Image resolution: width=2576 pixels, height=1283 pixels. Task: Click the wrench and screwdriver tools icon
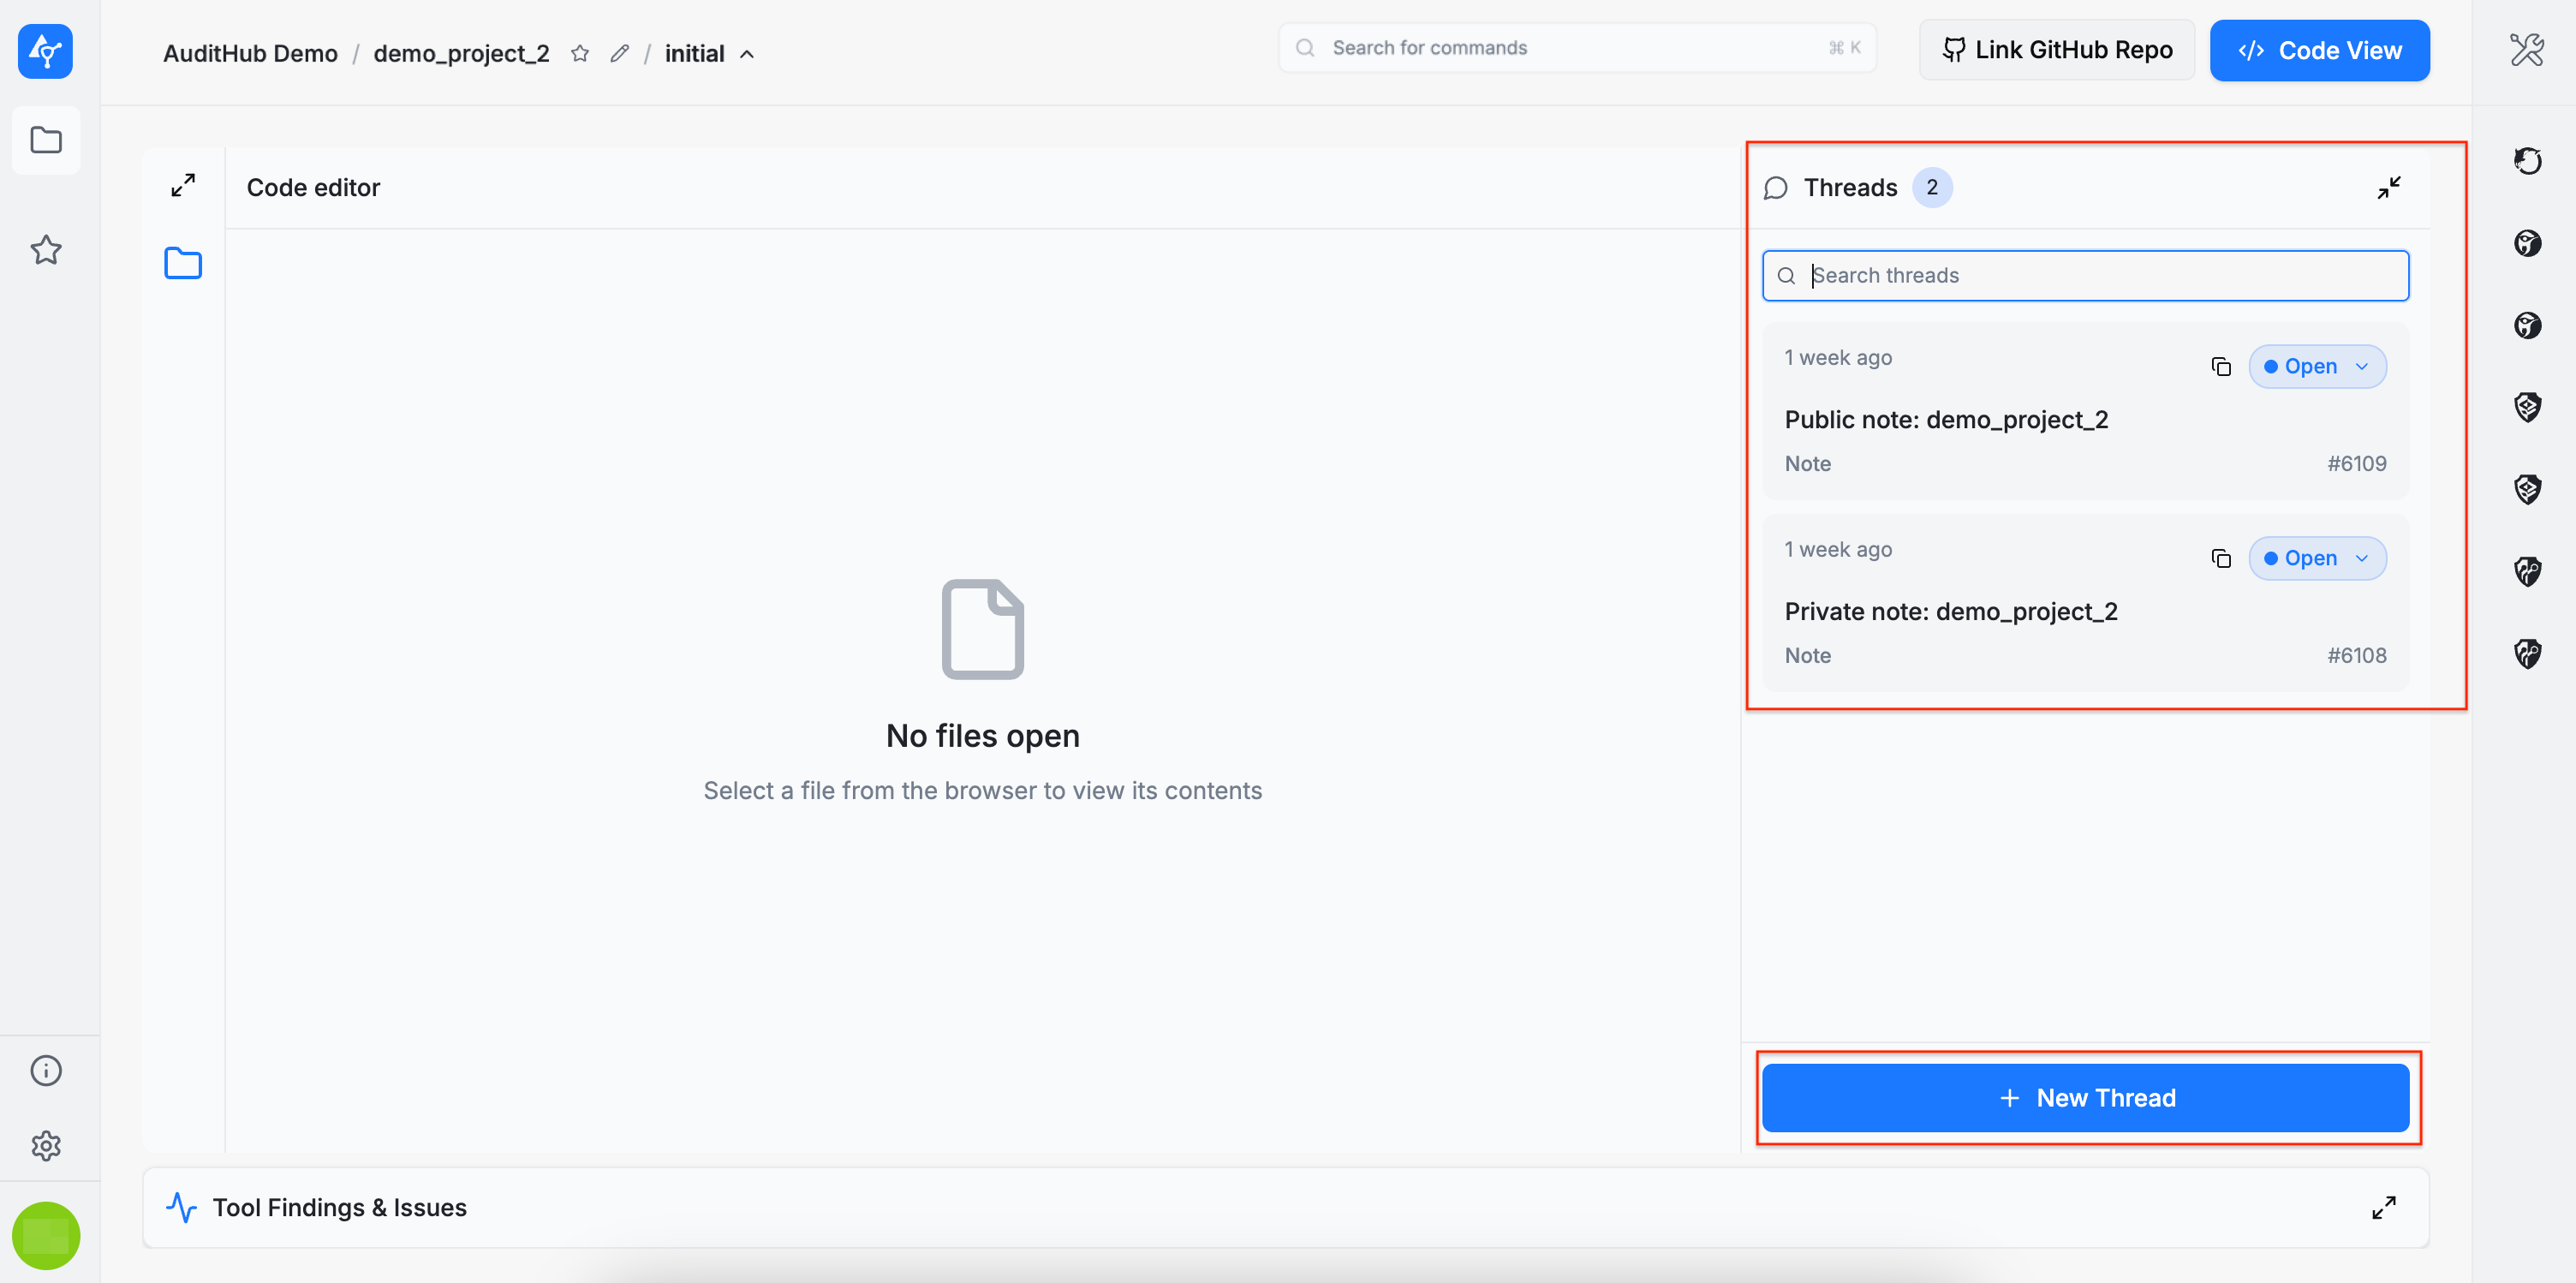(x=2526, y=50)
